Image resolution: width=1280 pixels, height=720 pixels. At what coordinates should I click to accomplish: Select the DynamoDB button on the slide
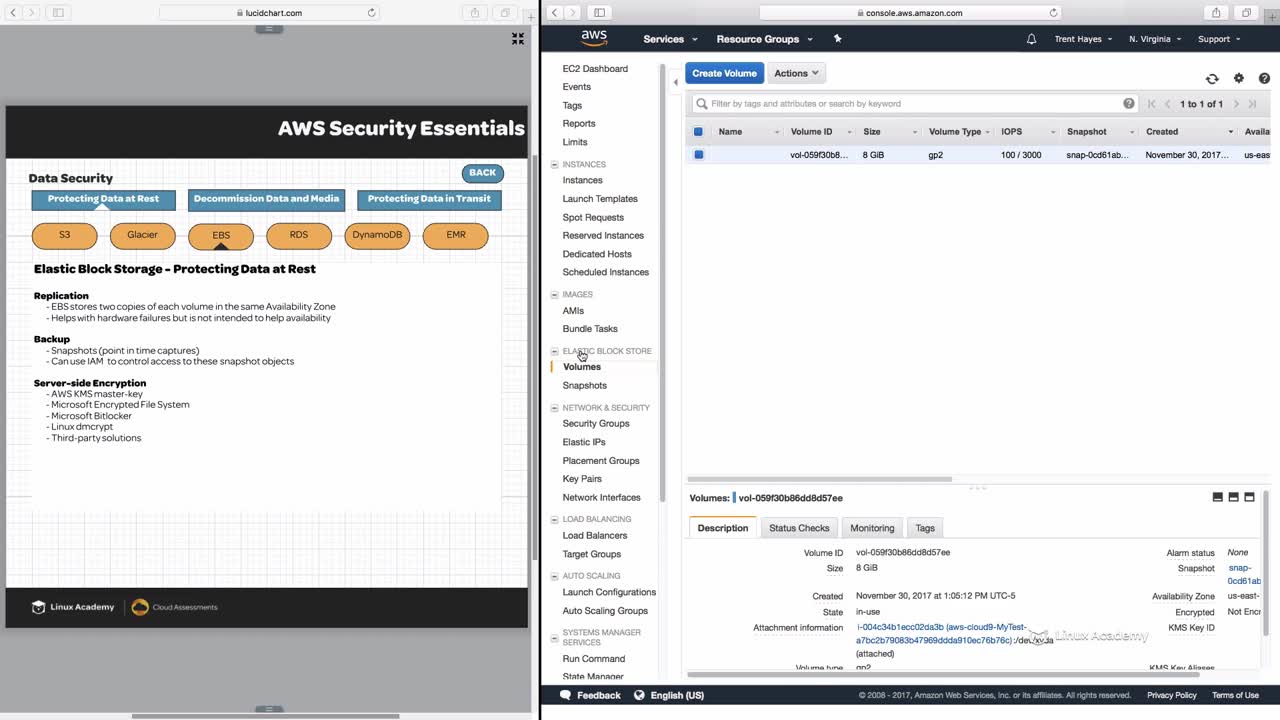[377, 235]
